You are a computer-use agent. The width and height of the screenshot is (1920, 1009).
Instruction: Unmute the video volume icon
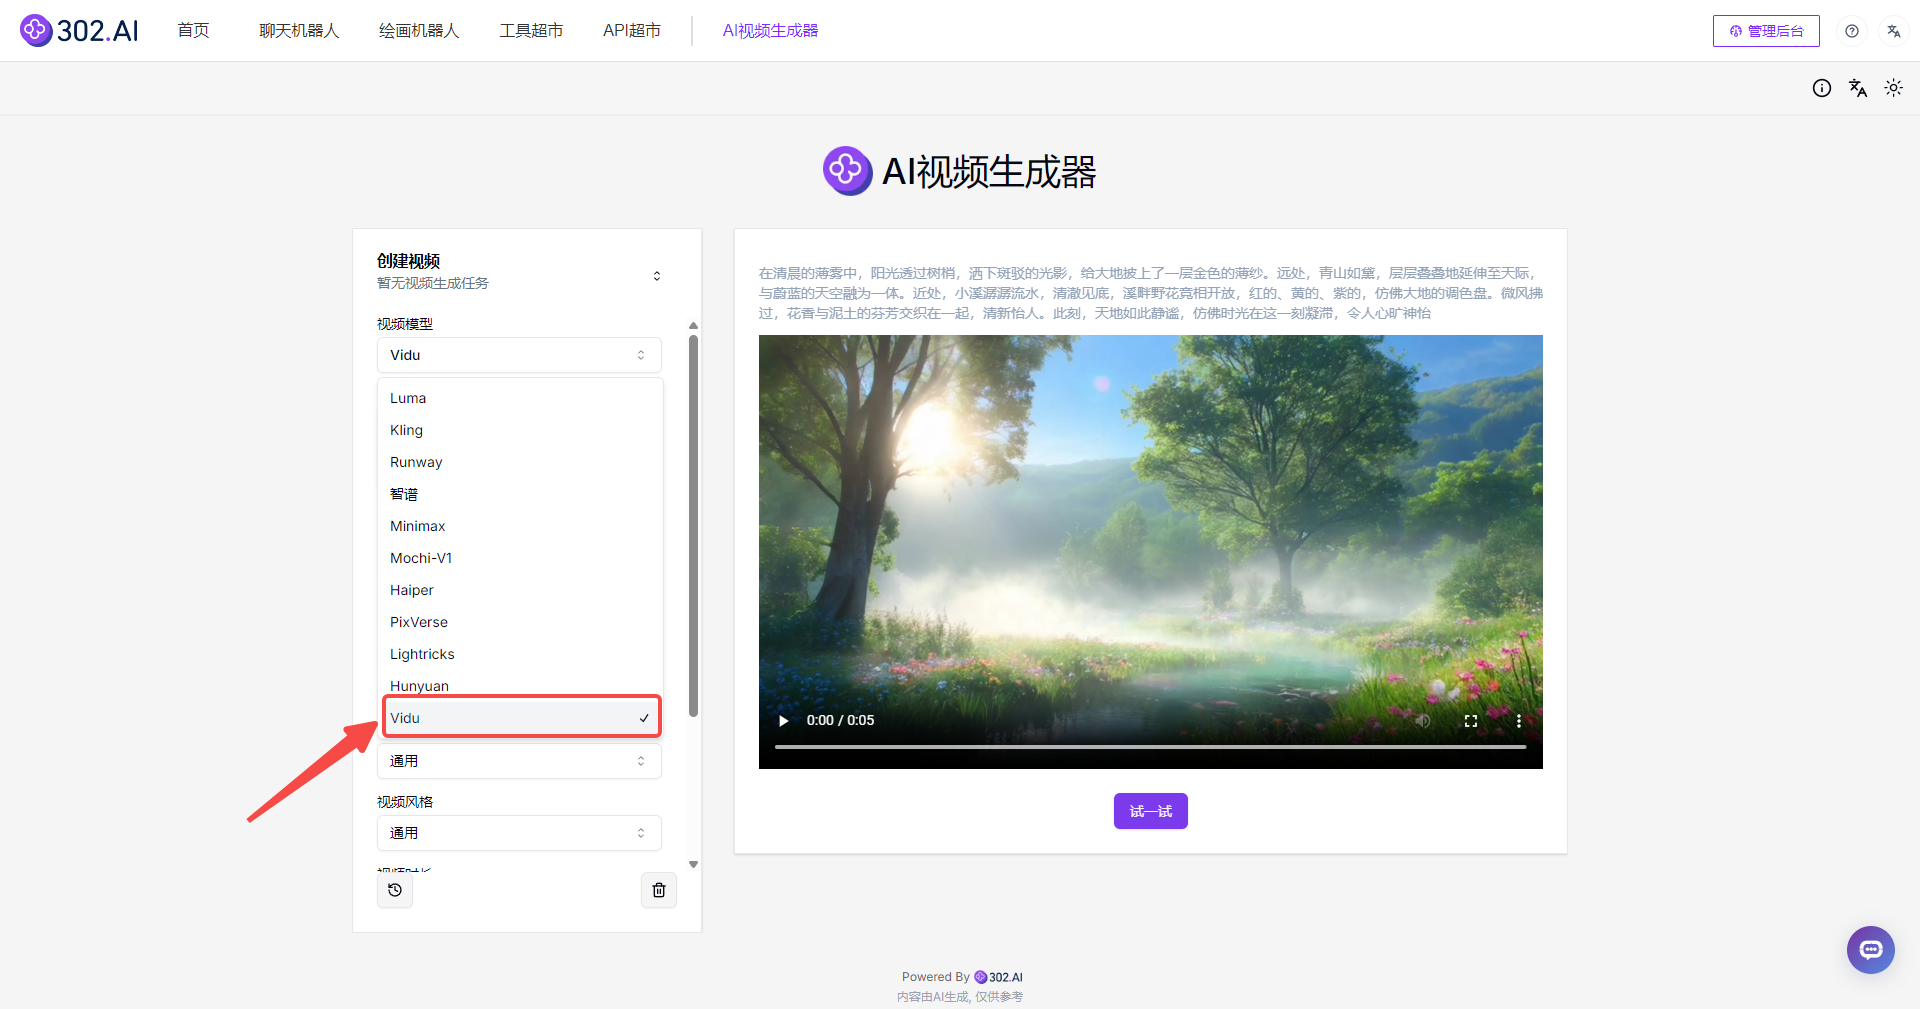tap(1423, 720)
